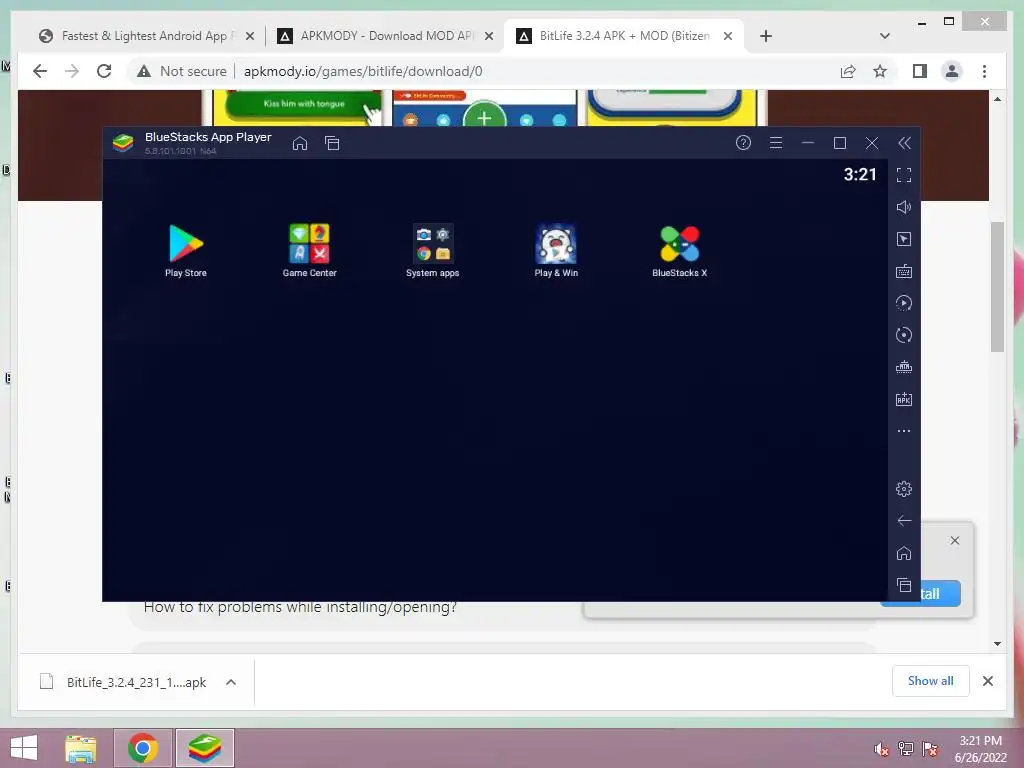
Task: Toggle BlueStacks fullscreen mode
Action: 904,175
